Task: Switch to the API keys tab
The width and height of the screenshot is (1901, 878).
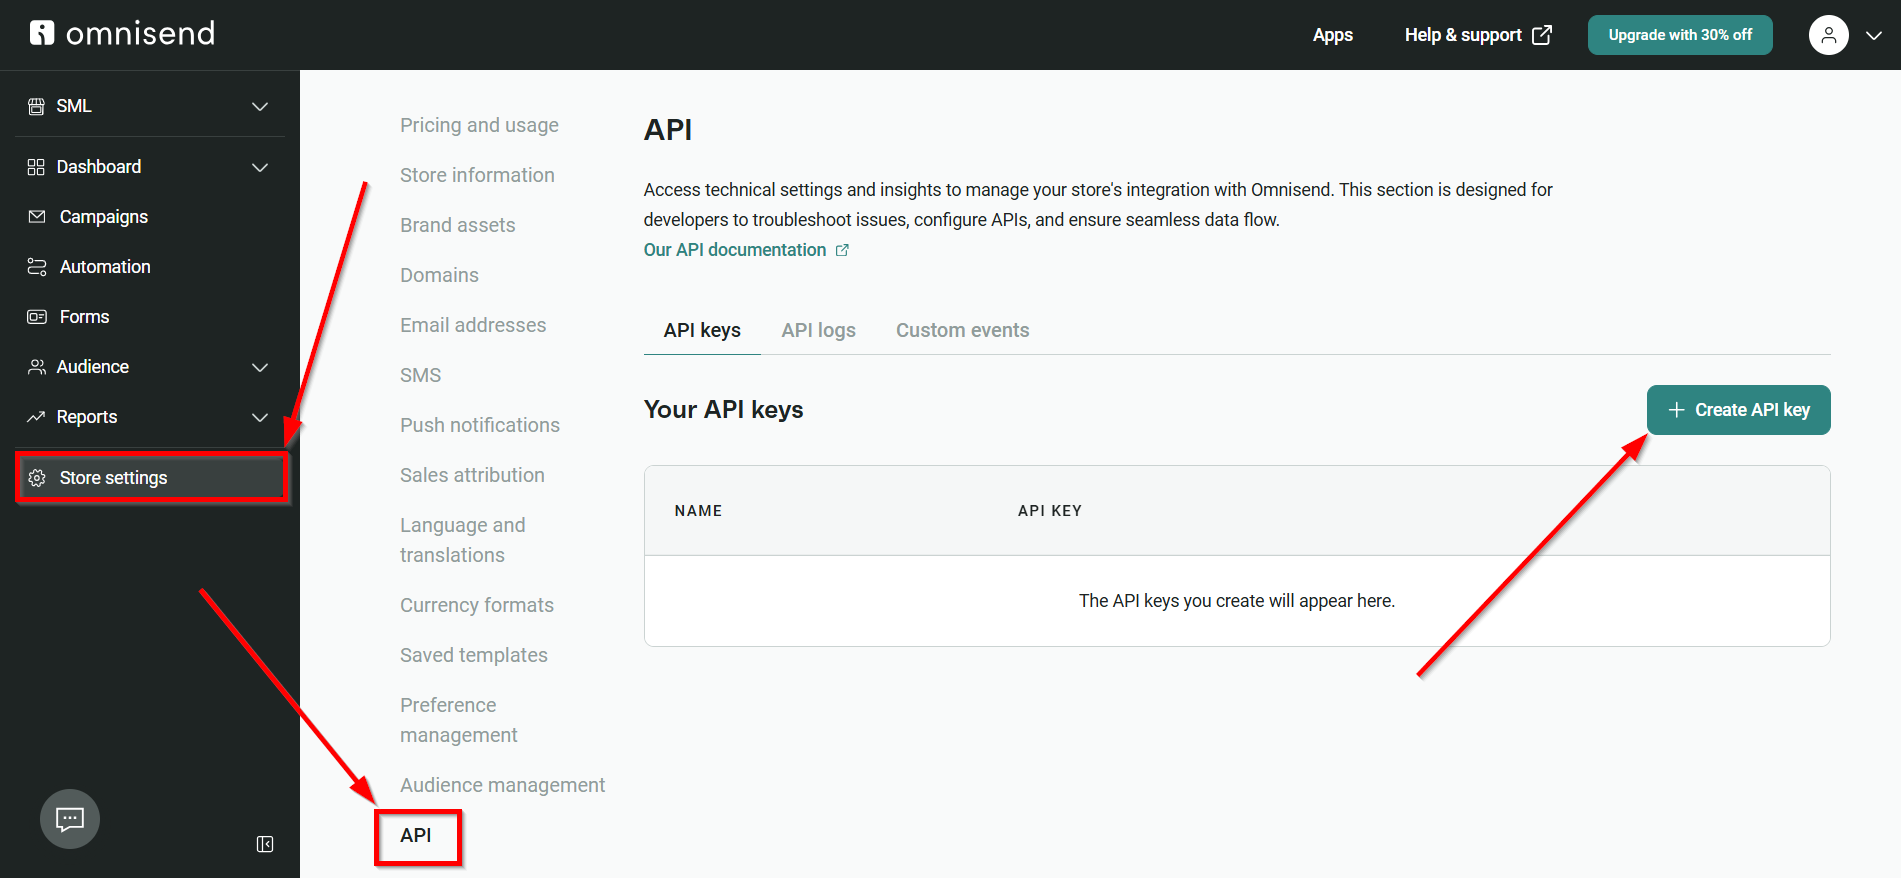Action: click(702, 330)
